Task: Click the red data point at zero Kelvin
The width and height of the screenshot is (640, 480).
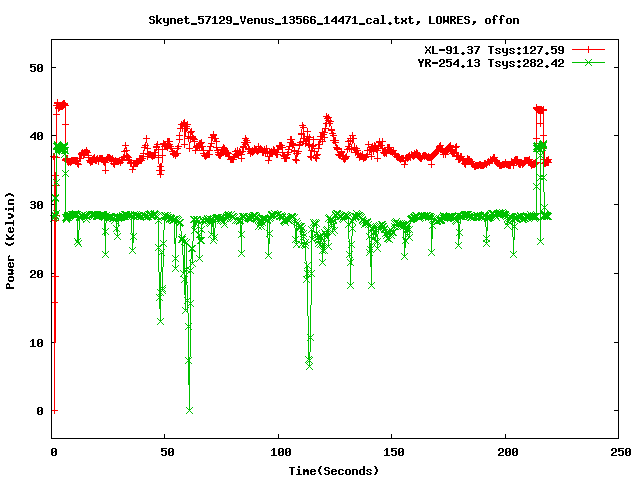Action: coord(54,411)
